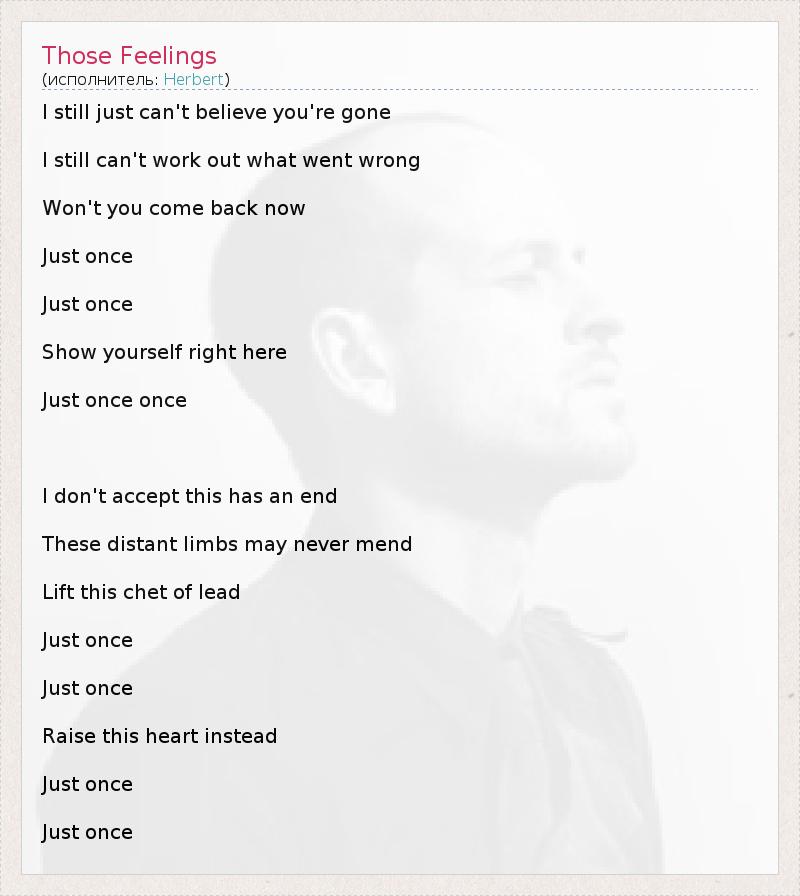Select lyric line ending "believe you're gone"
This screenshot has height=896, width=800.
pyautogui.click(x=216, y=112)
